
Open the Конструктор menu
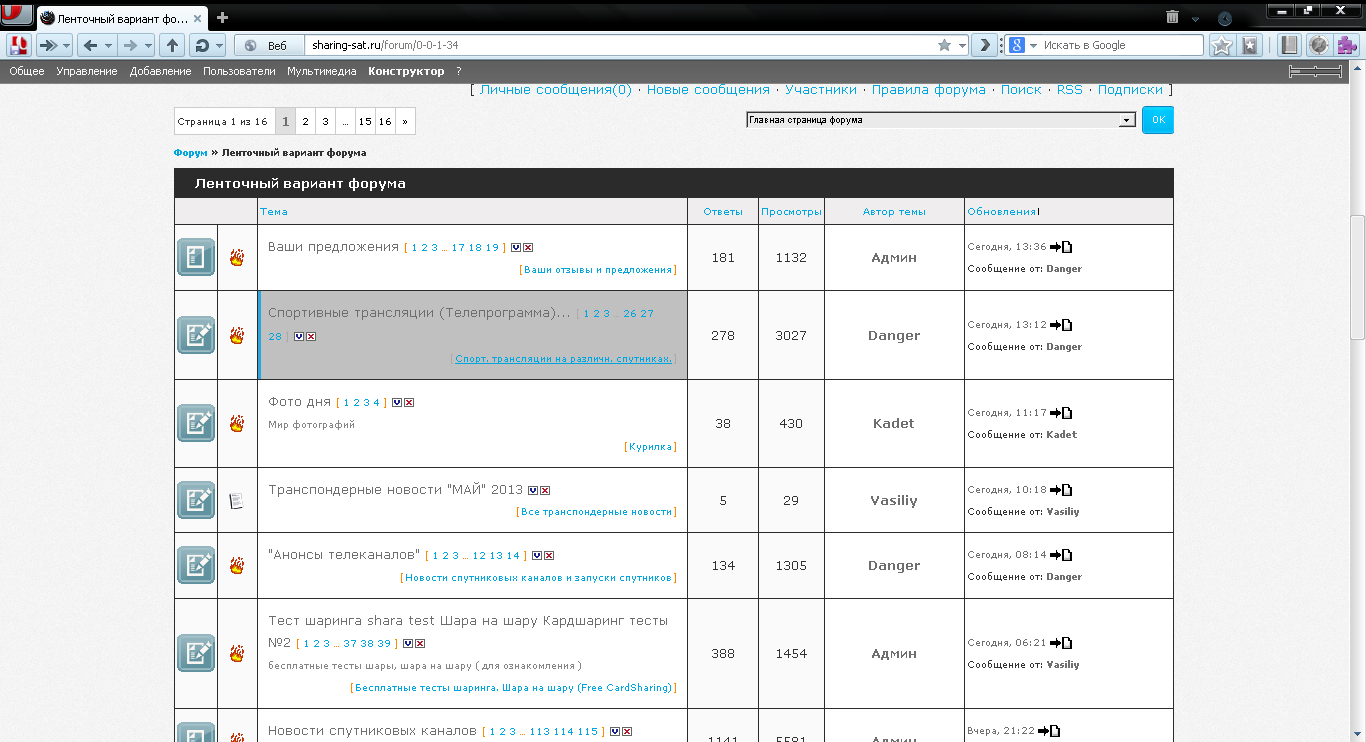click(x=405, y=71)
